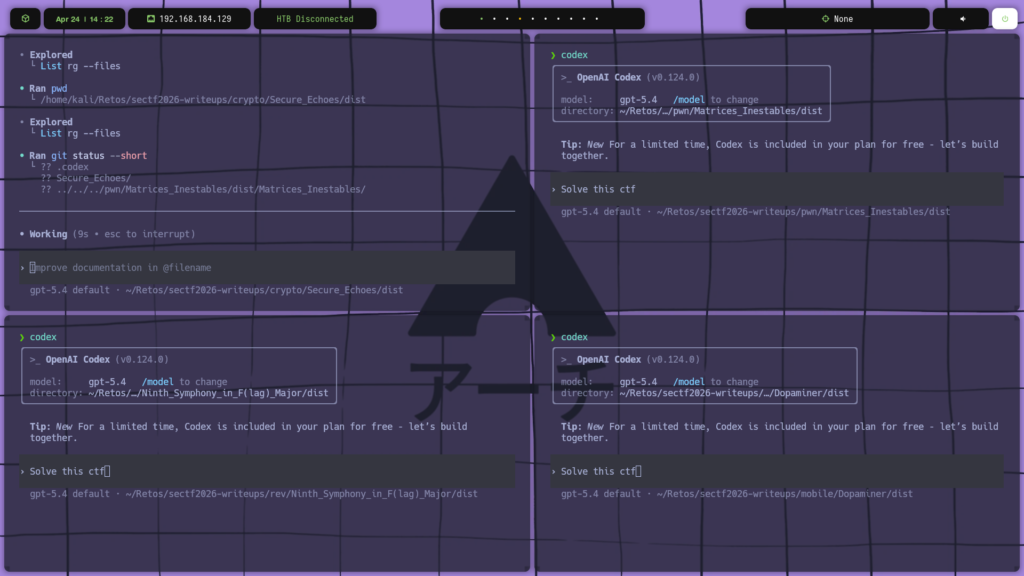The image size is (1024, 576).
Task: Open the power menu button
Action: coord(1004,19)
